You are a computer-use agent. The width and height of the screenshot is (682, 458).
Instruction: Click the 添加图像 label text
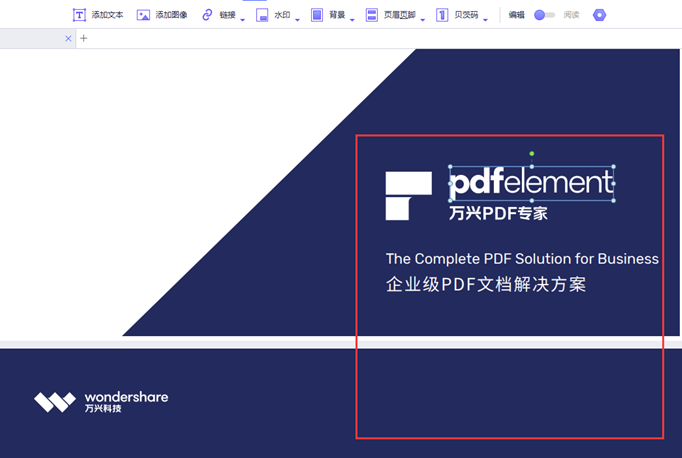tap(171, 15)
